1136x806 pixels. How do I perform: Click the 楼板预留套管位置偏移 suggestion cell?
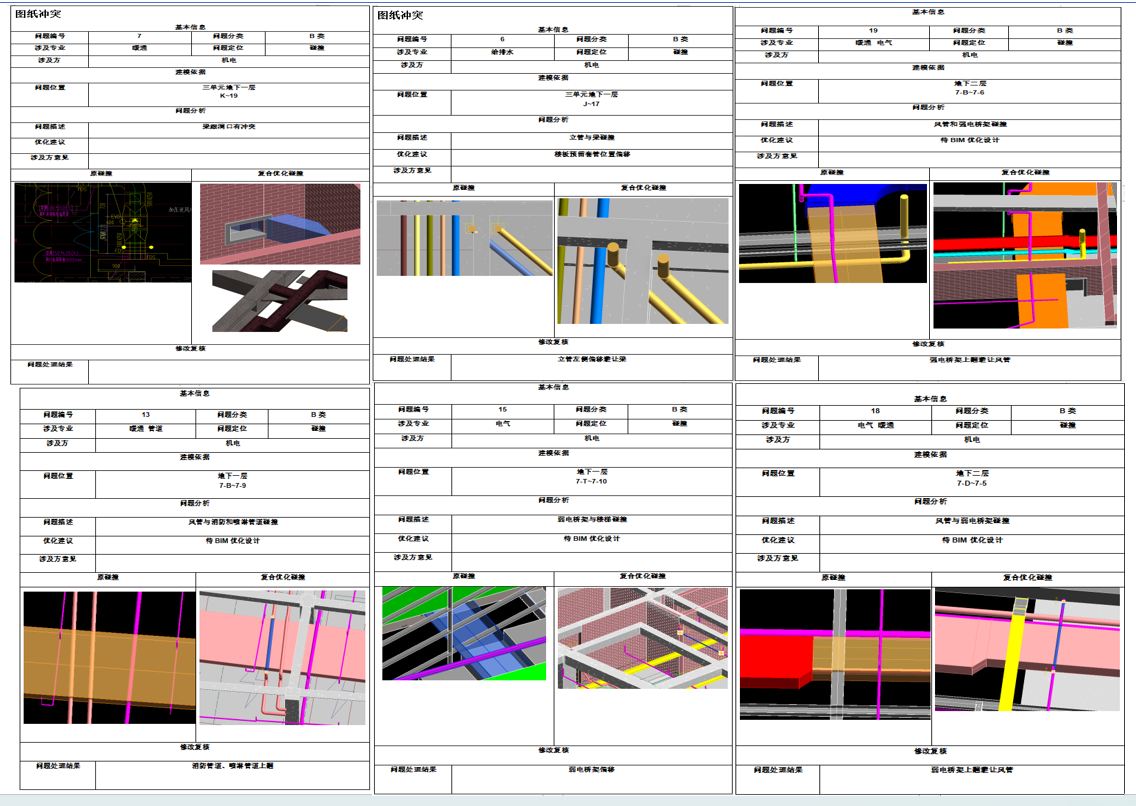pyautogui.click(x=591, y=155)
